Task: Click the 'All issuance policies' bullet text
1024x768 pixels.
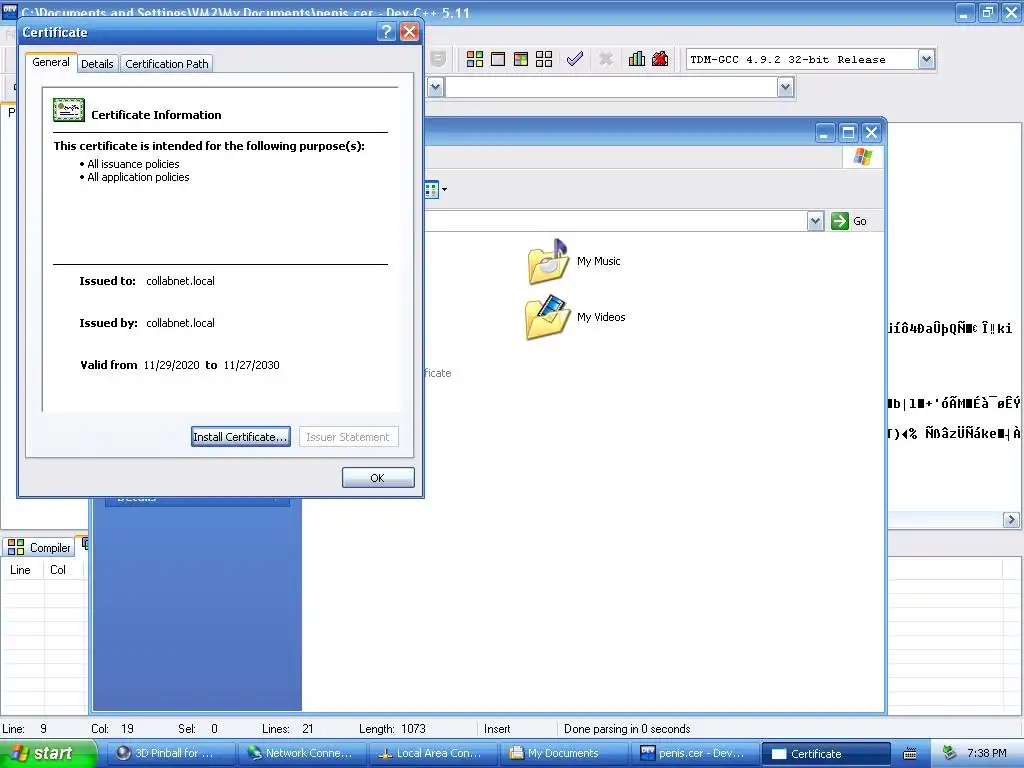Action: pyautogui.click(x=133, y=164)
